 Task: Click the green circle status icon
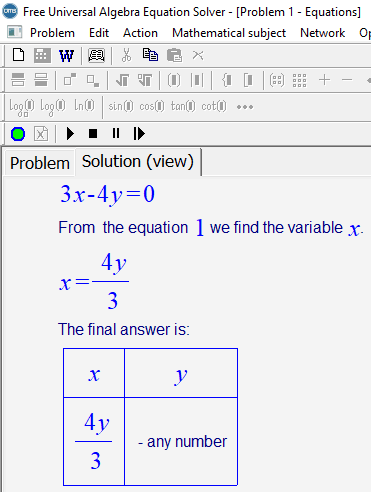(18, 134)
